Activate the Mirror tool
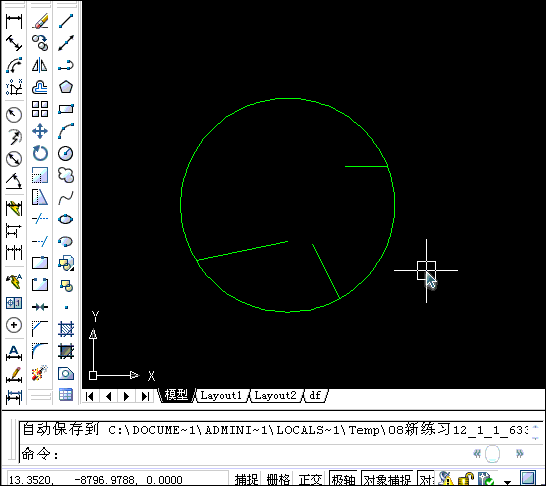The image size is (546, 486). [x=40, y=65]
